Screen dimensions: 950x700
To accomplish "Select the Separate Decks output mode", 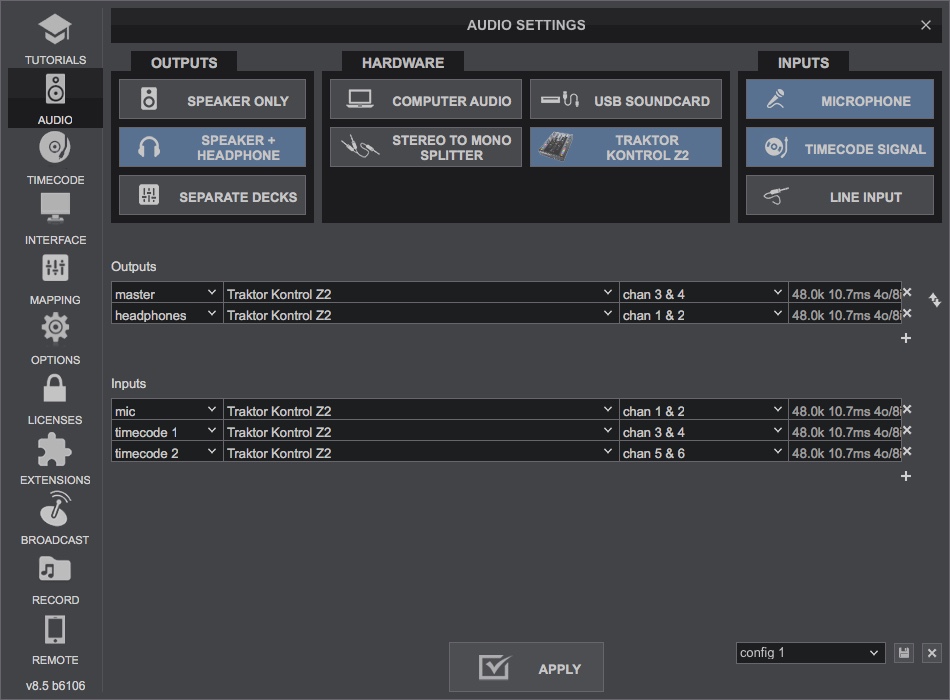I will click(212, 195).
